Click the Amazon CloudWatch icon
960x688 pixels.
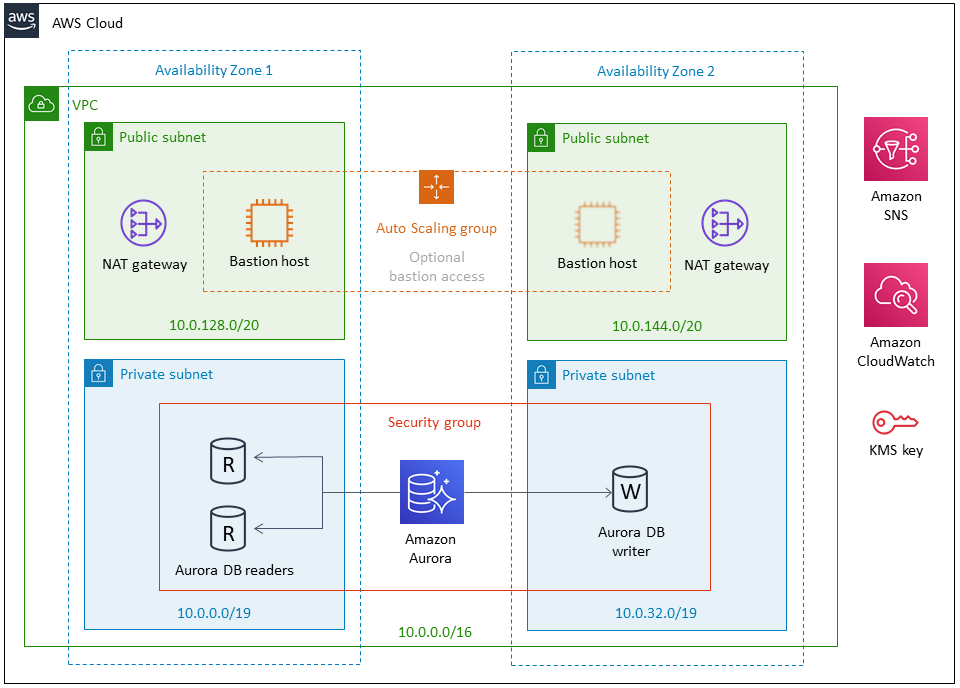coord(896,295)
